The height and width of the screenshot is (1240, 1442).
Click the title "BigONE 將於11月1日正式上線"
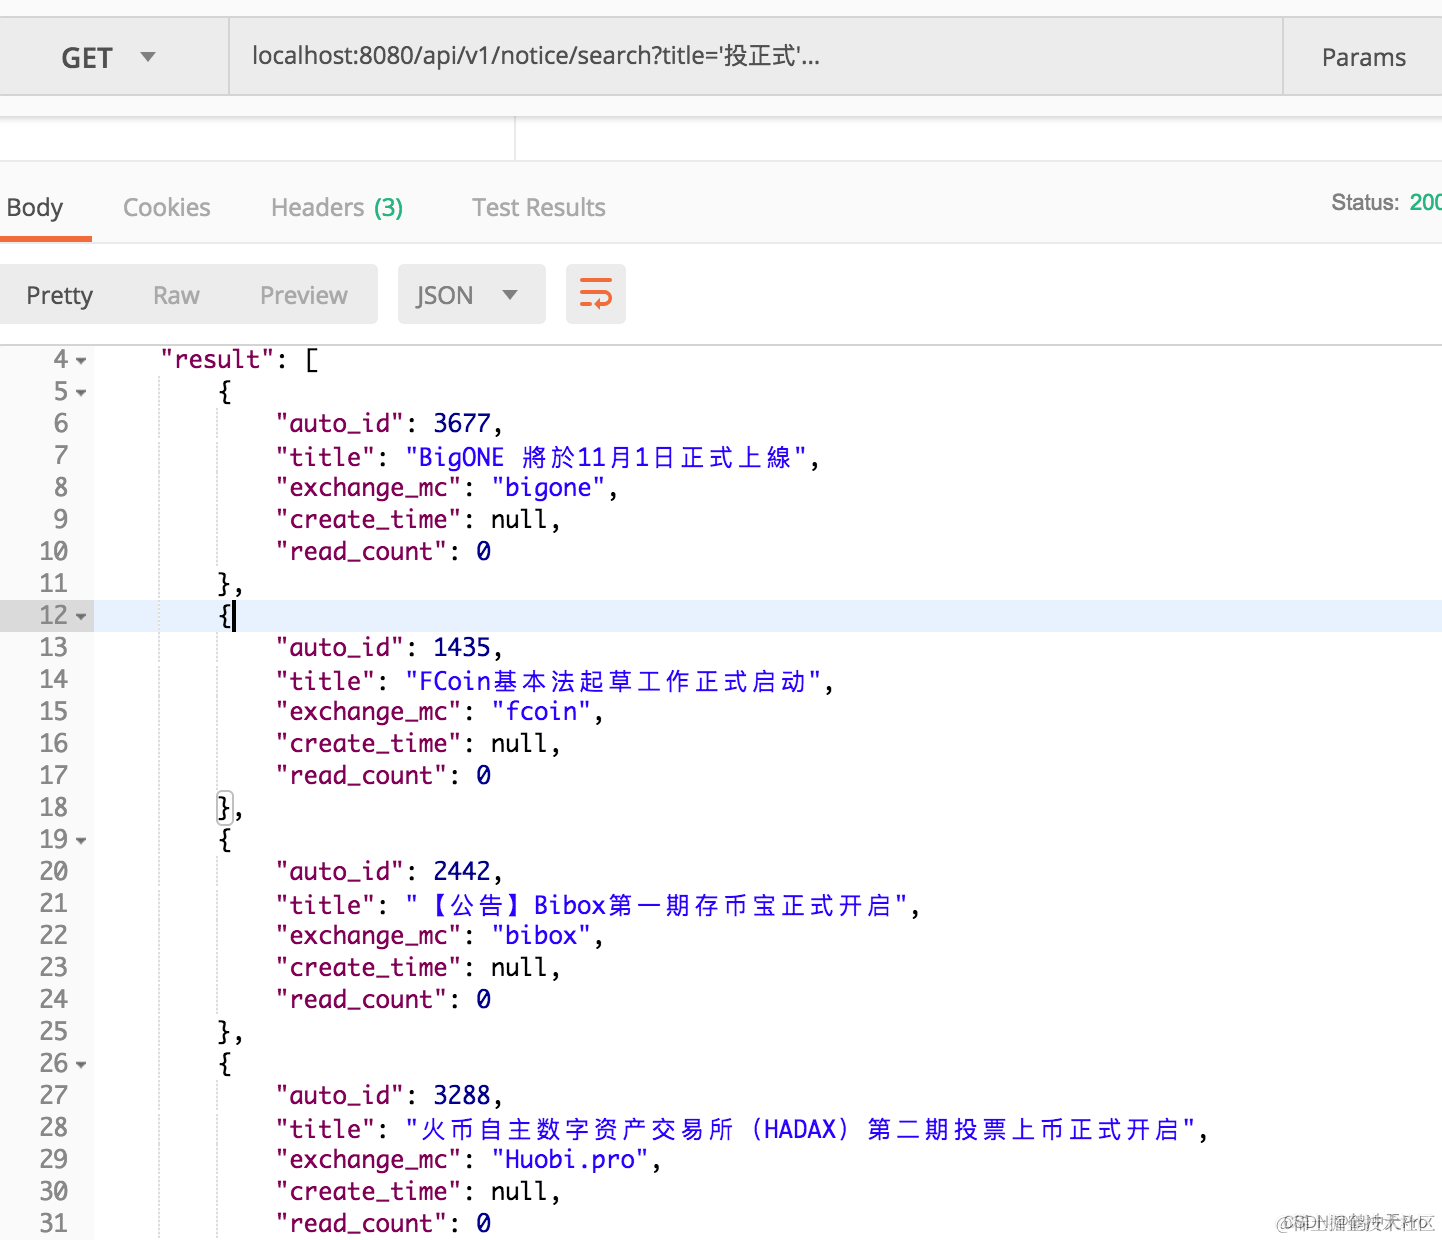(x=606, y=457)
